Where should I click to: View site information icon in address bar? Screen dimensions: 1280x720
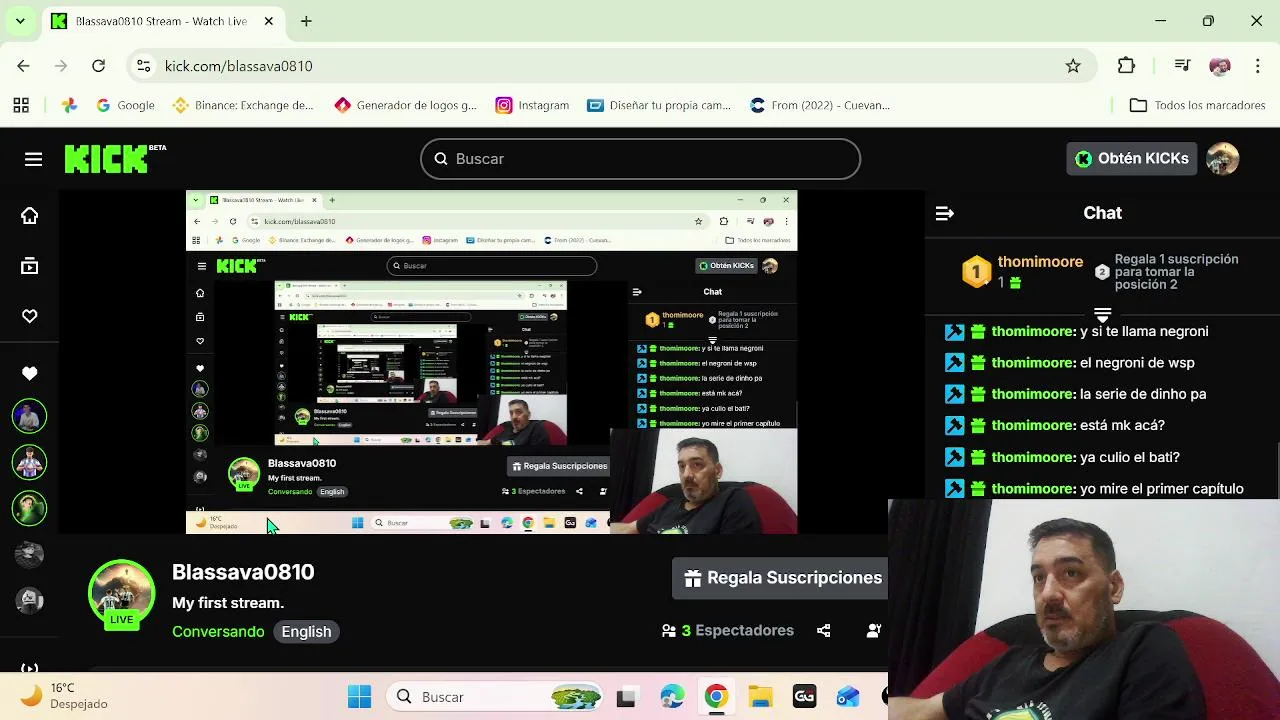coord(144,66)
